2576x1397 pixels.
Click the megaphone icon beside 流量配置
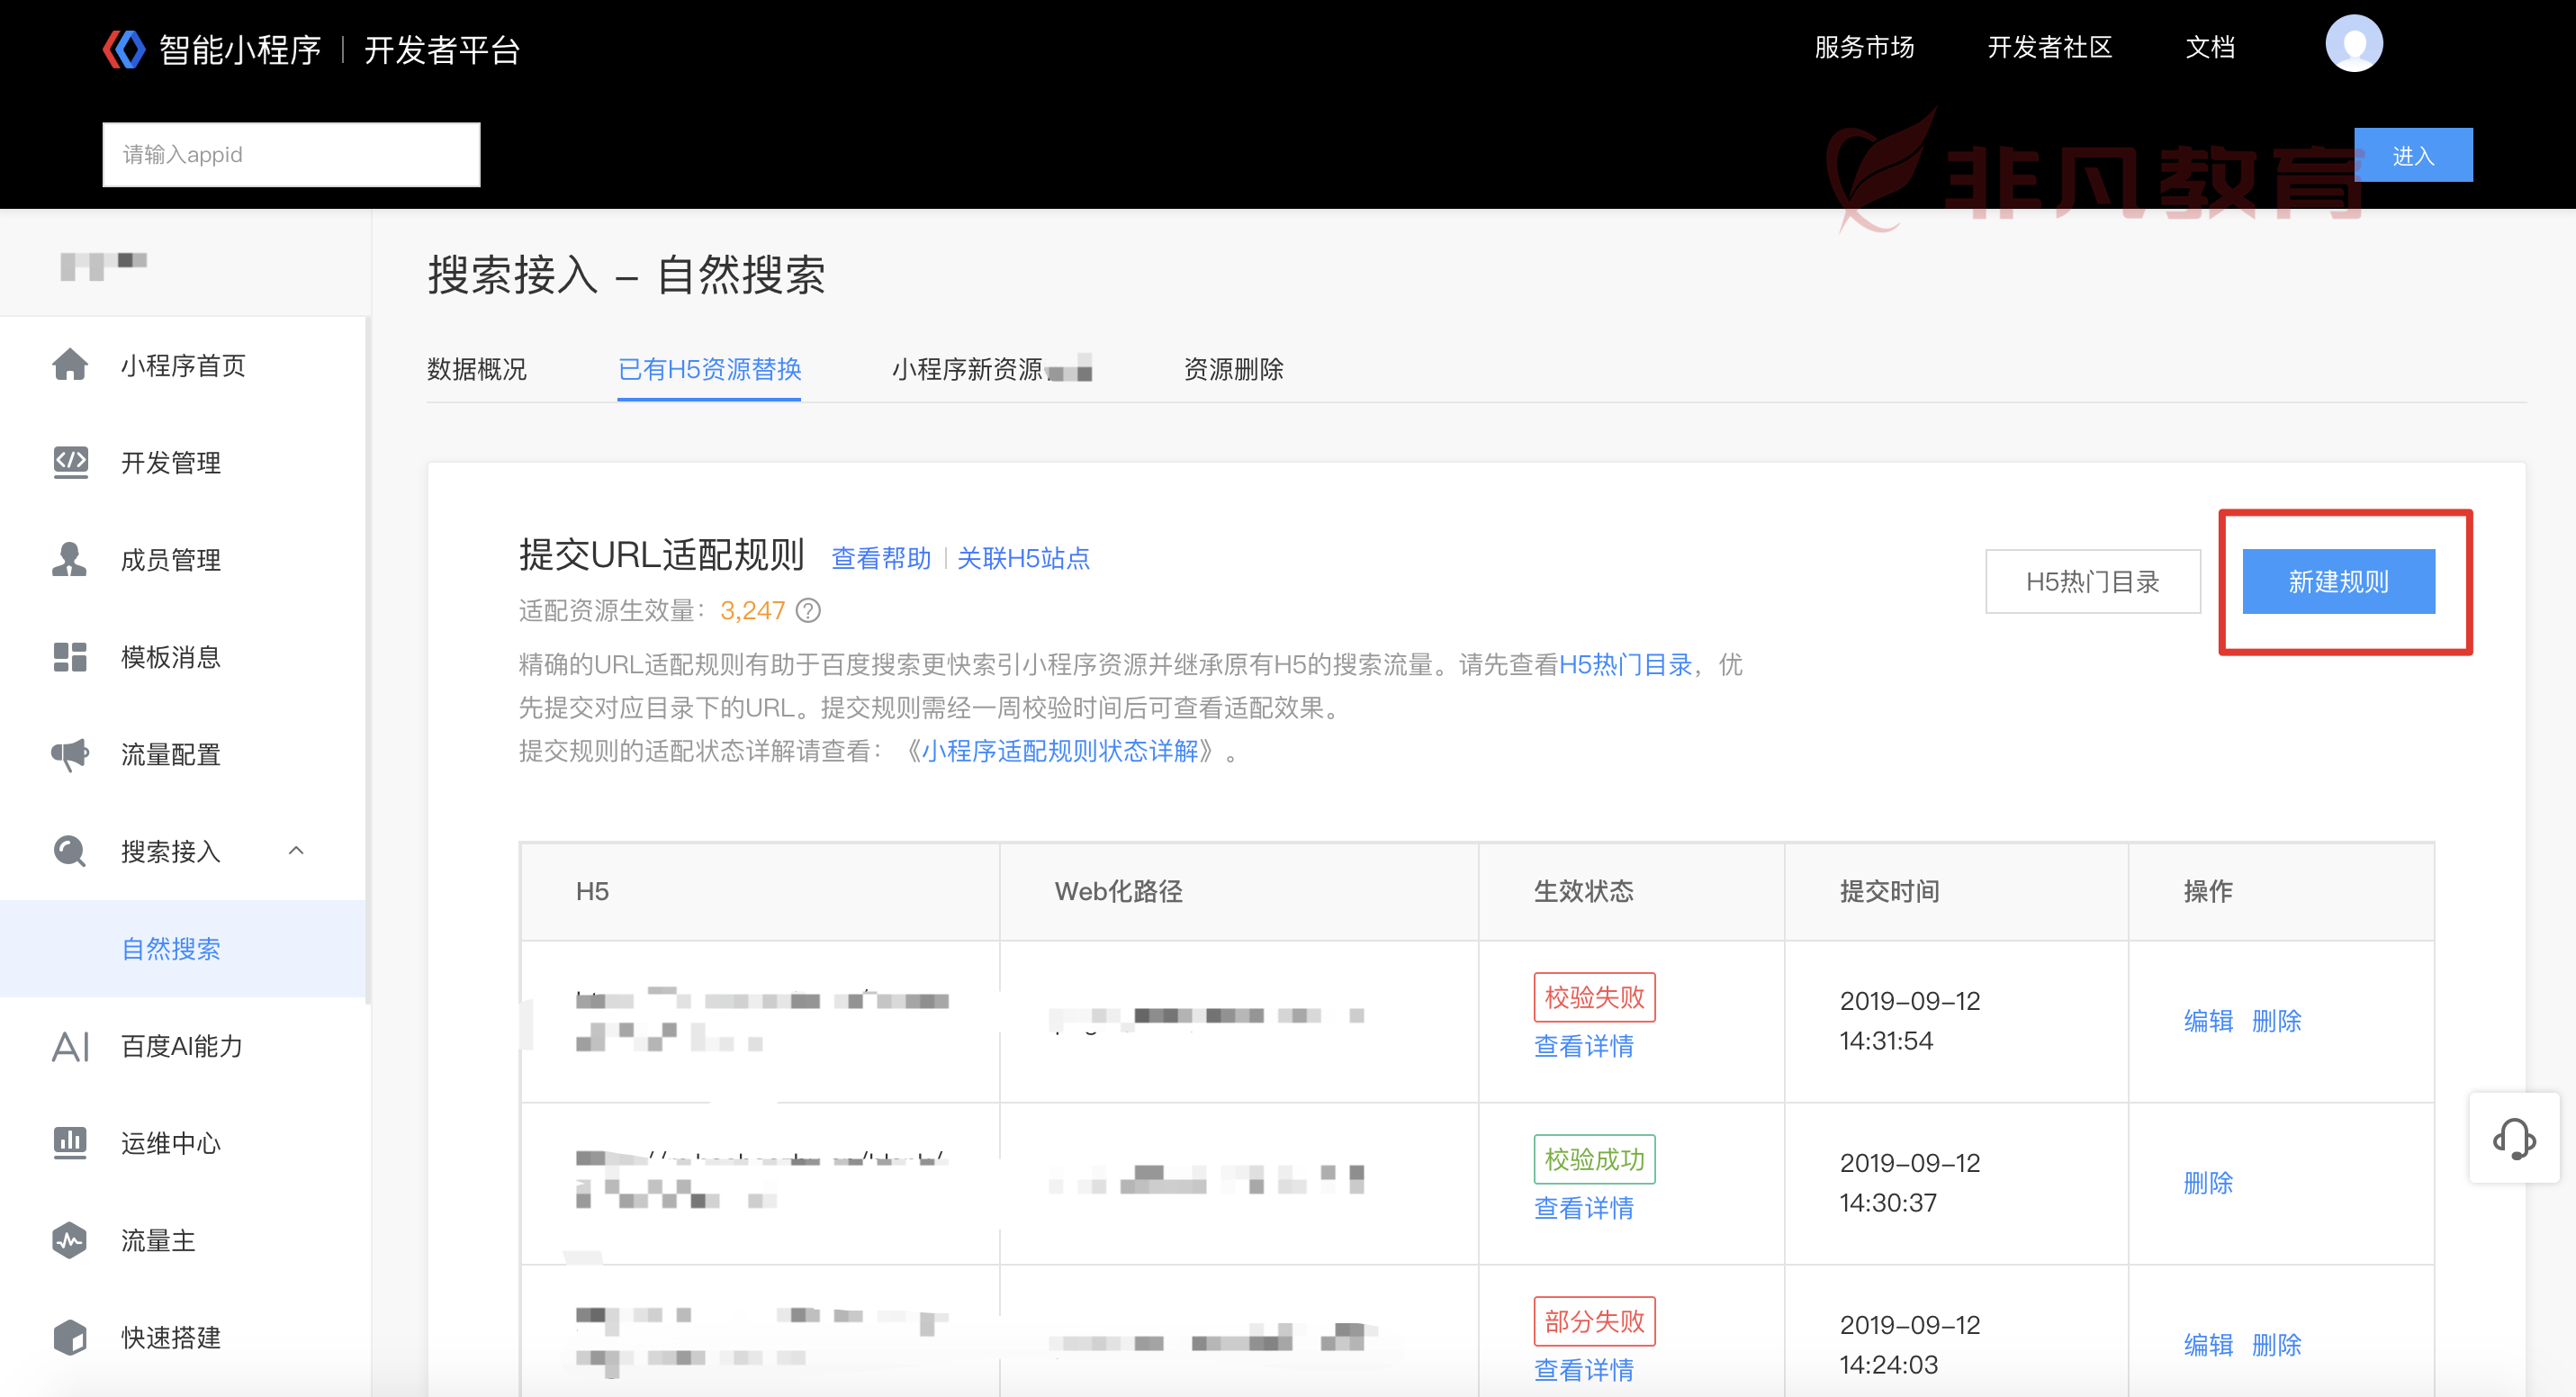[70, 754]
